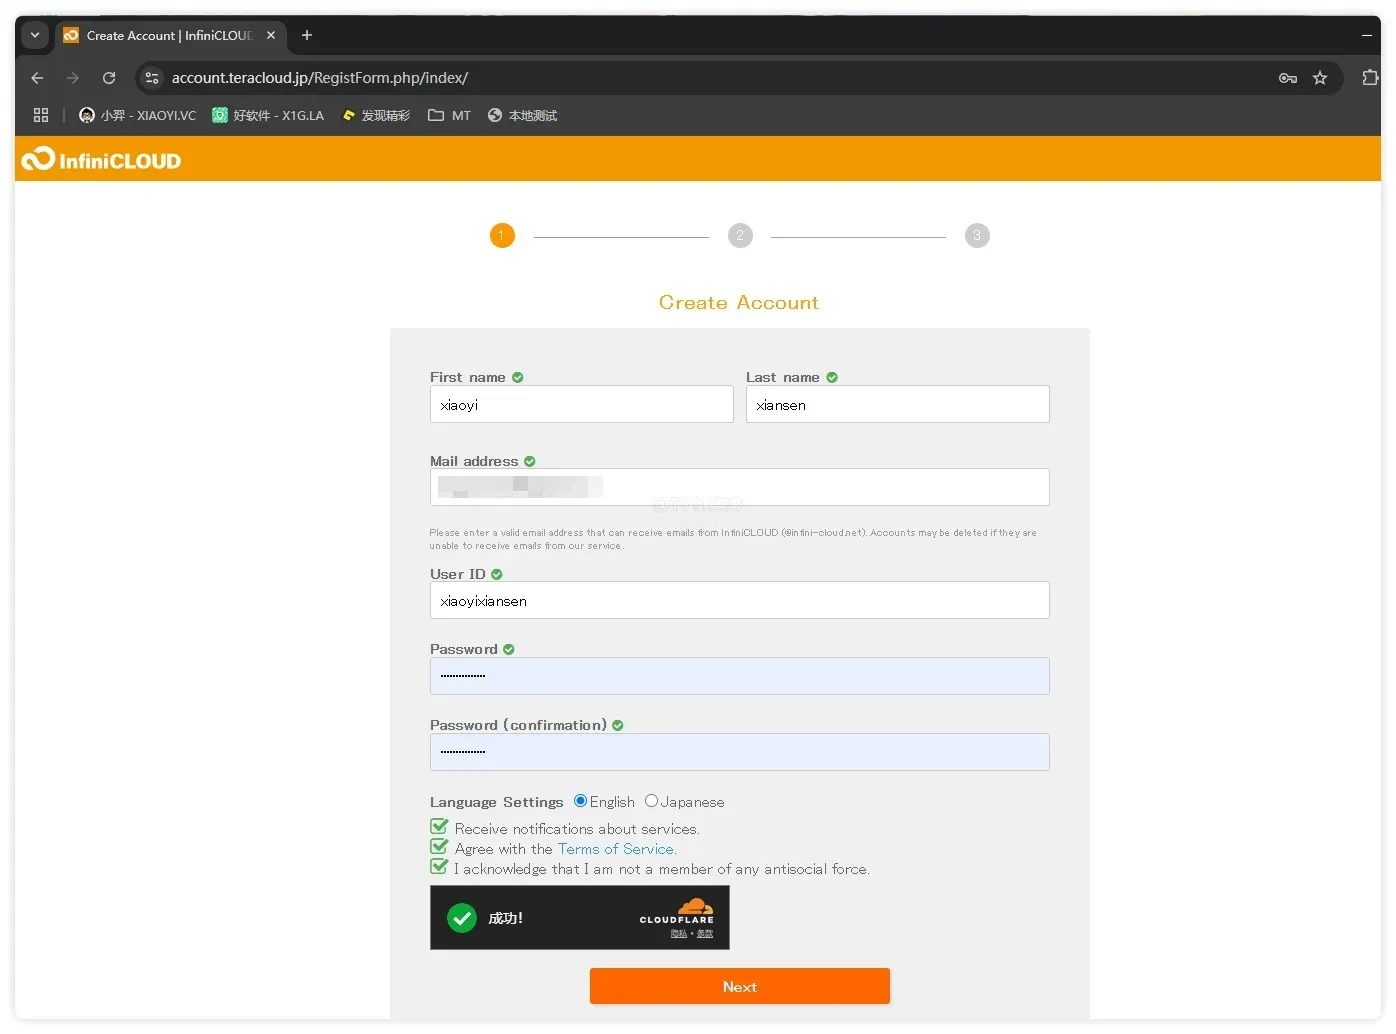Image resolution: width=1396 pixels, height=1034 pixels.
Task: Open the apps grid in the bookmarks bar
Action: coord(41,115)
